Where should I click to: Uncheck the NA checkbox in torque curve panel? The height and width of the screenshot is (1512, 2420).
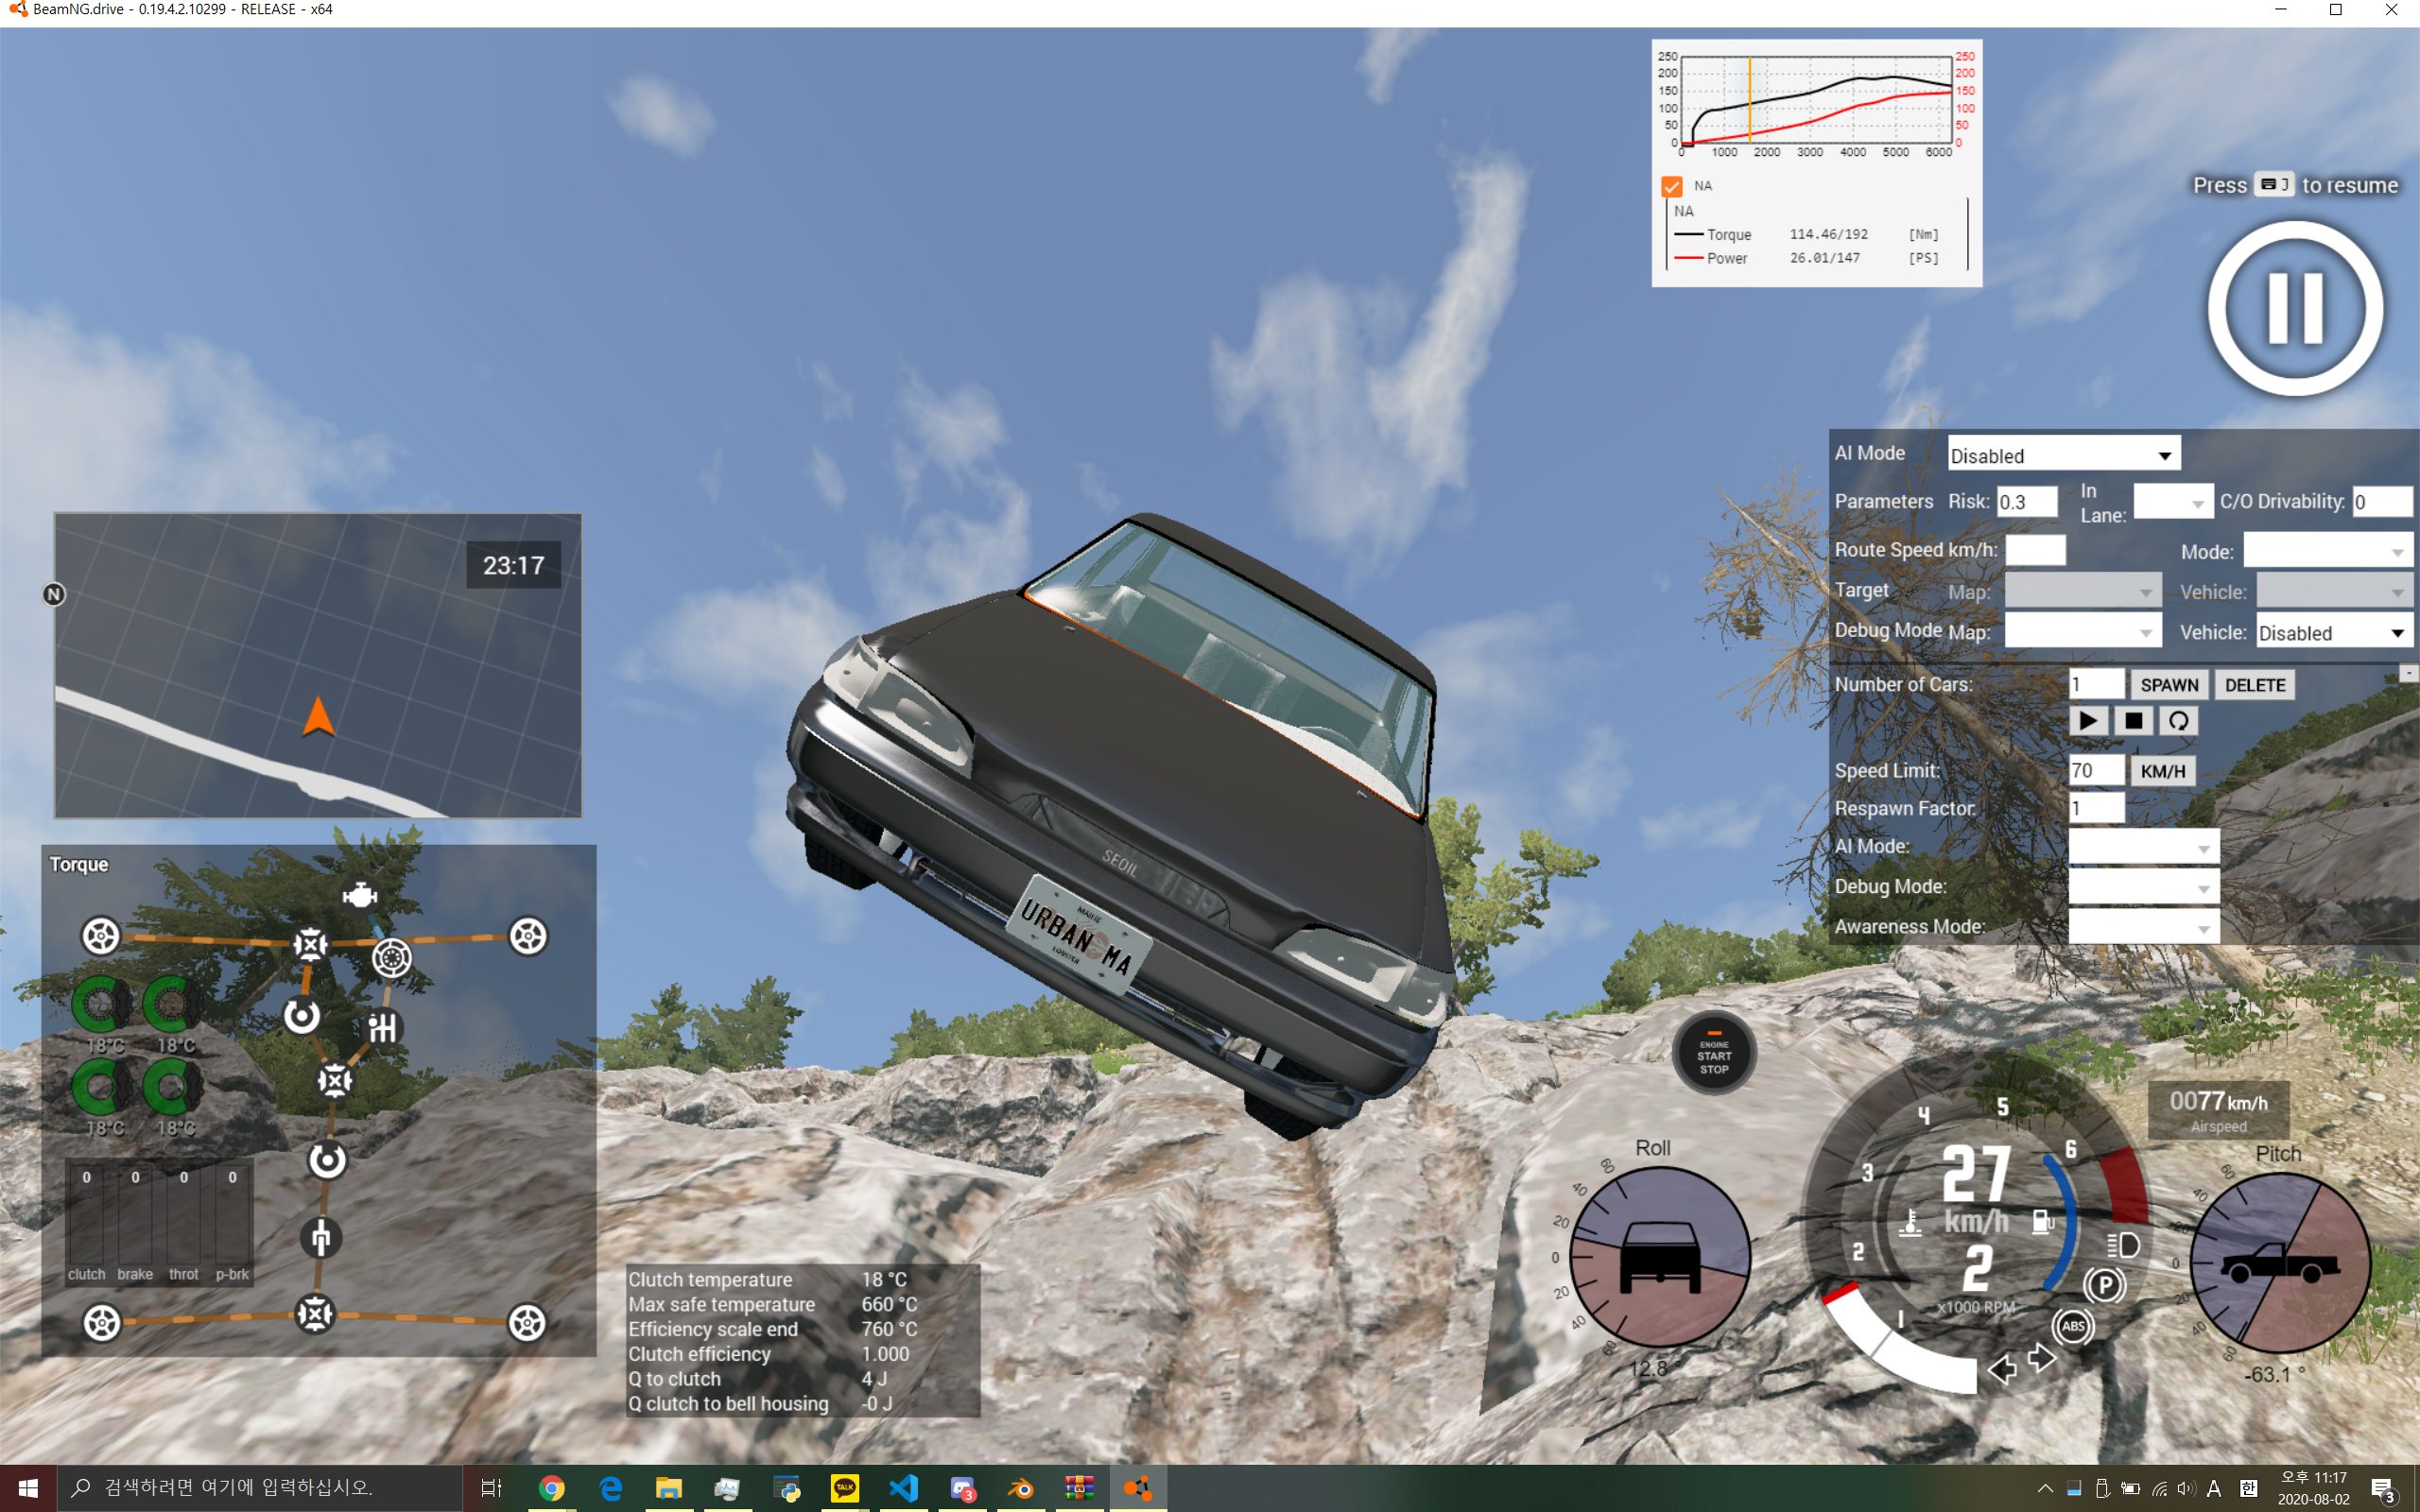(x=1672, y=186)
